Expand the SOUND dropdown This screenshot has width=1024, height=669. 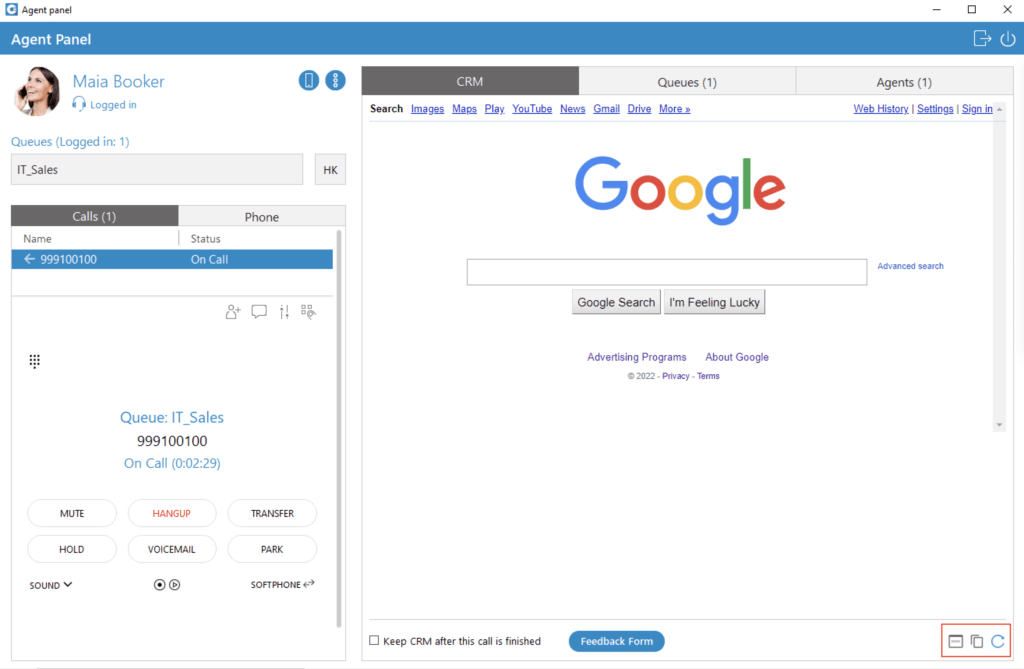click(x=51, y=585)
